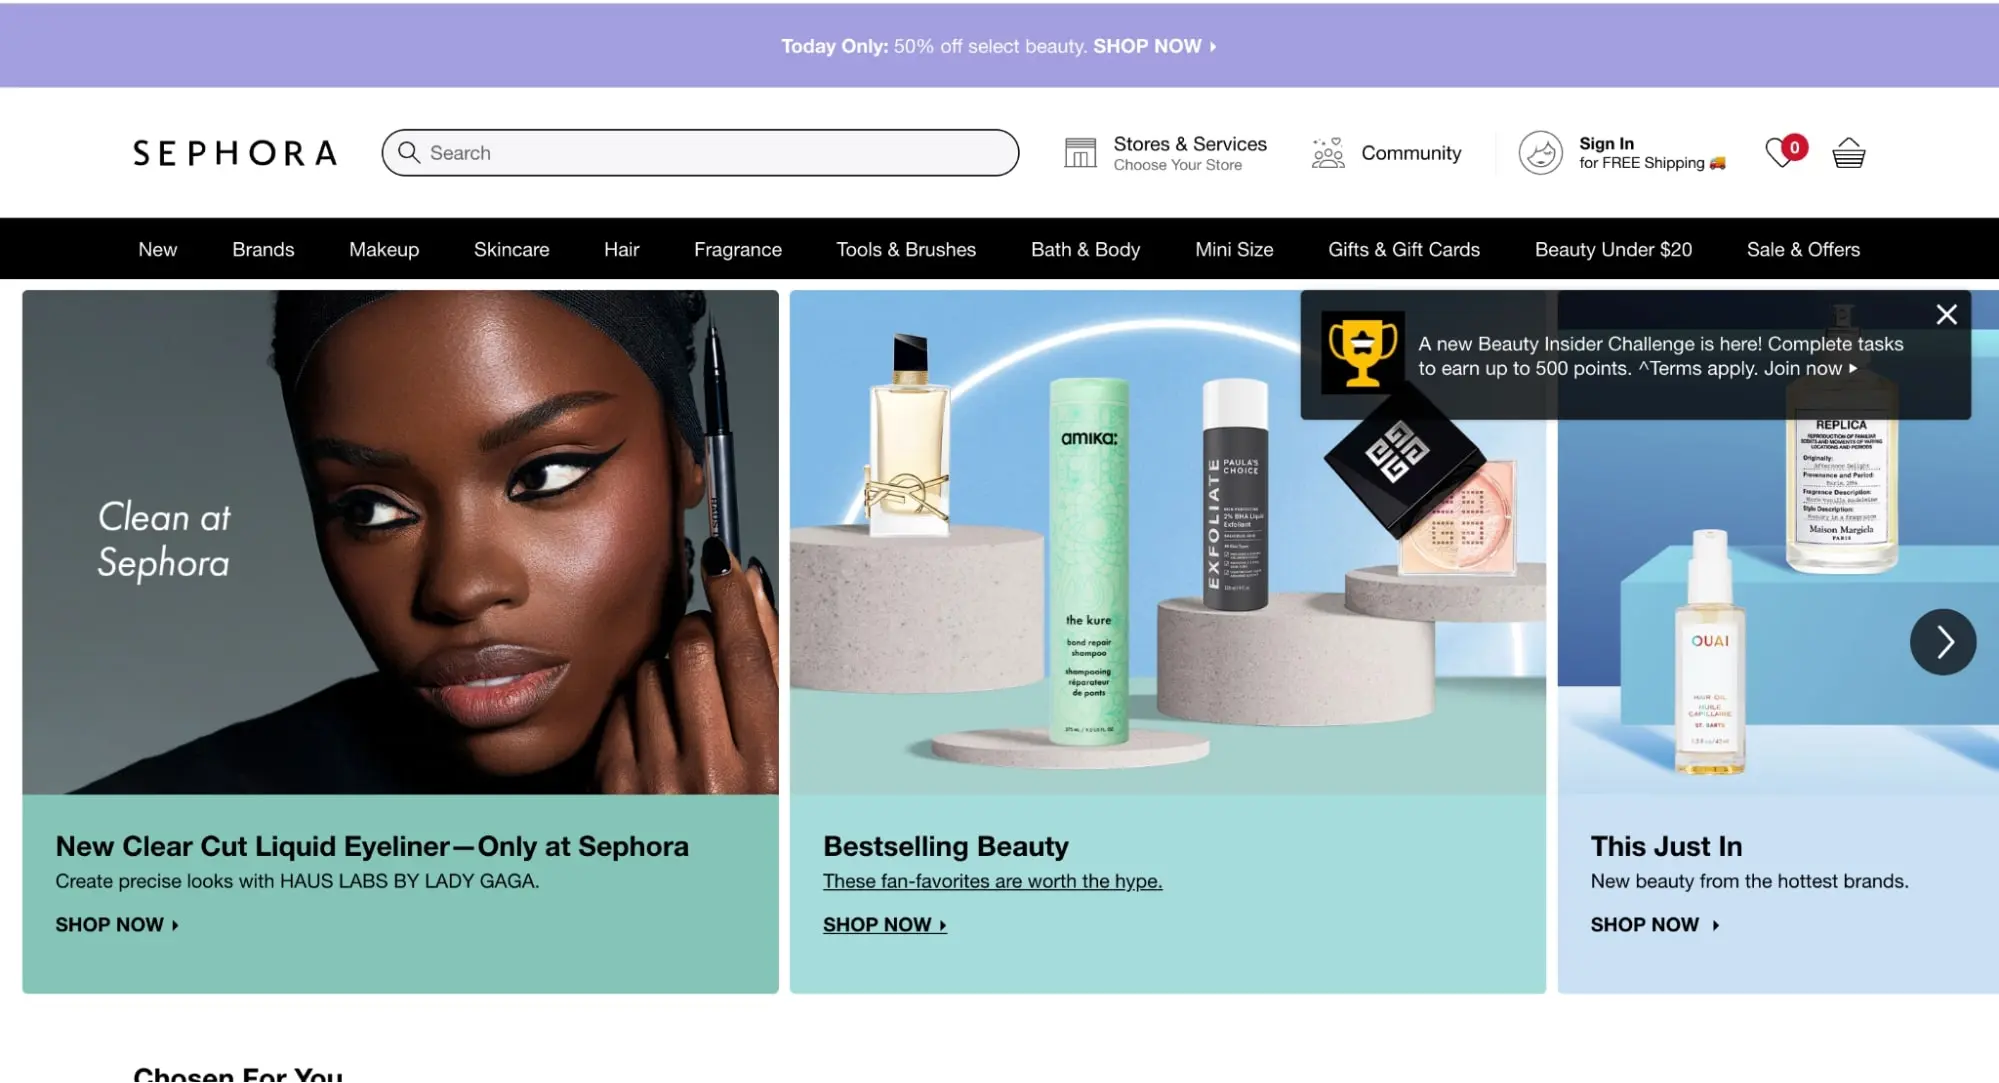Viewport: 1999px width, 1083px height.
Task: Click the store building icon
Action: [x=1080, y=153]
